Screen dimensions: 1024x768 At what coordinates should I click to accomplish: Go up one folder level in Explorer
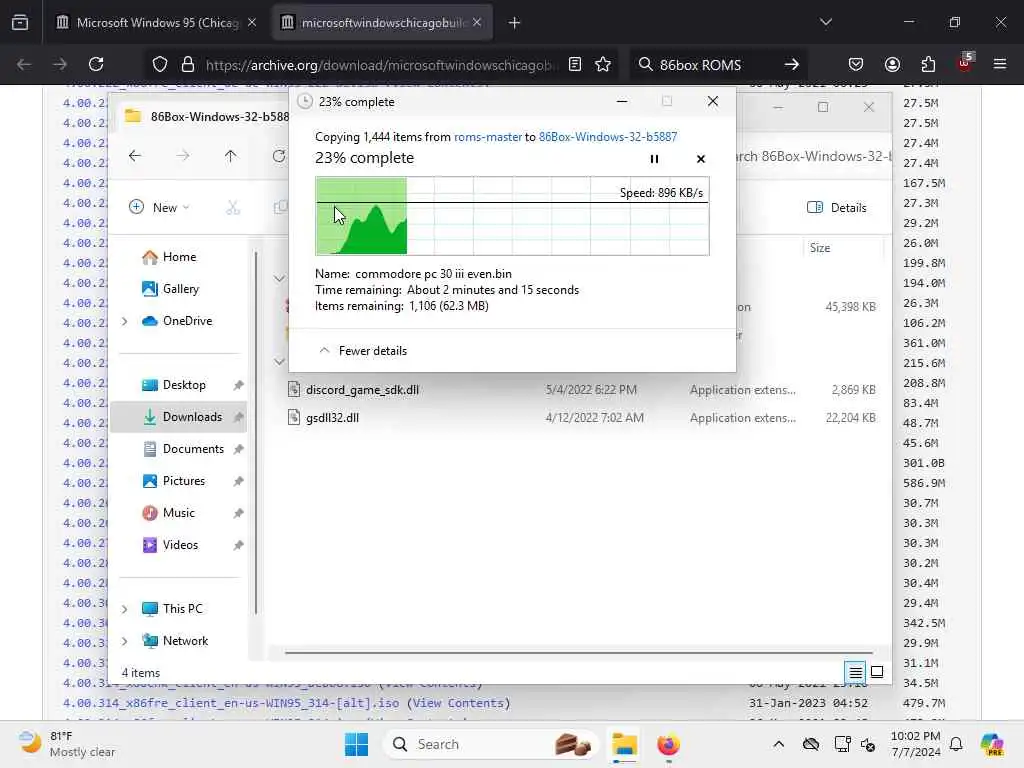coord(231,155)
